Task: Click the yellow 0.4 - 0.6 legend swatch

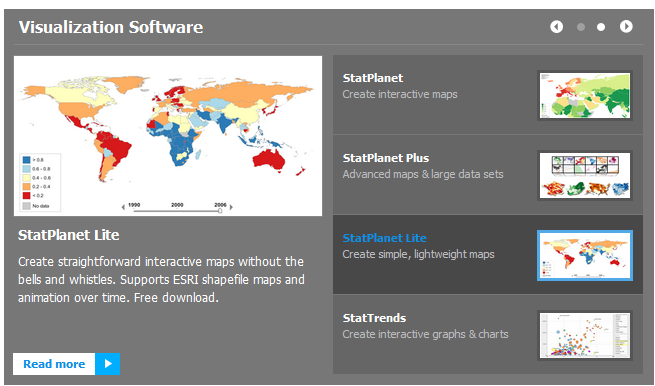Action: click(26, 178)
